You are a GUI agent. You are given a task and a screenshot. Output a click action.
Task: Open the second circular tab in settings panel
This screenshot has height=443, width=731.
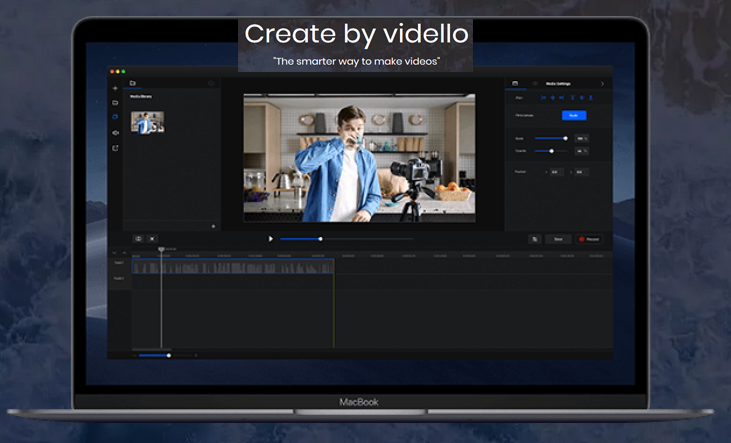[x=535, y=83]
